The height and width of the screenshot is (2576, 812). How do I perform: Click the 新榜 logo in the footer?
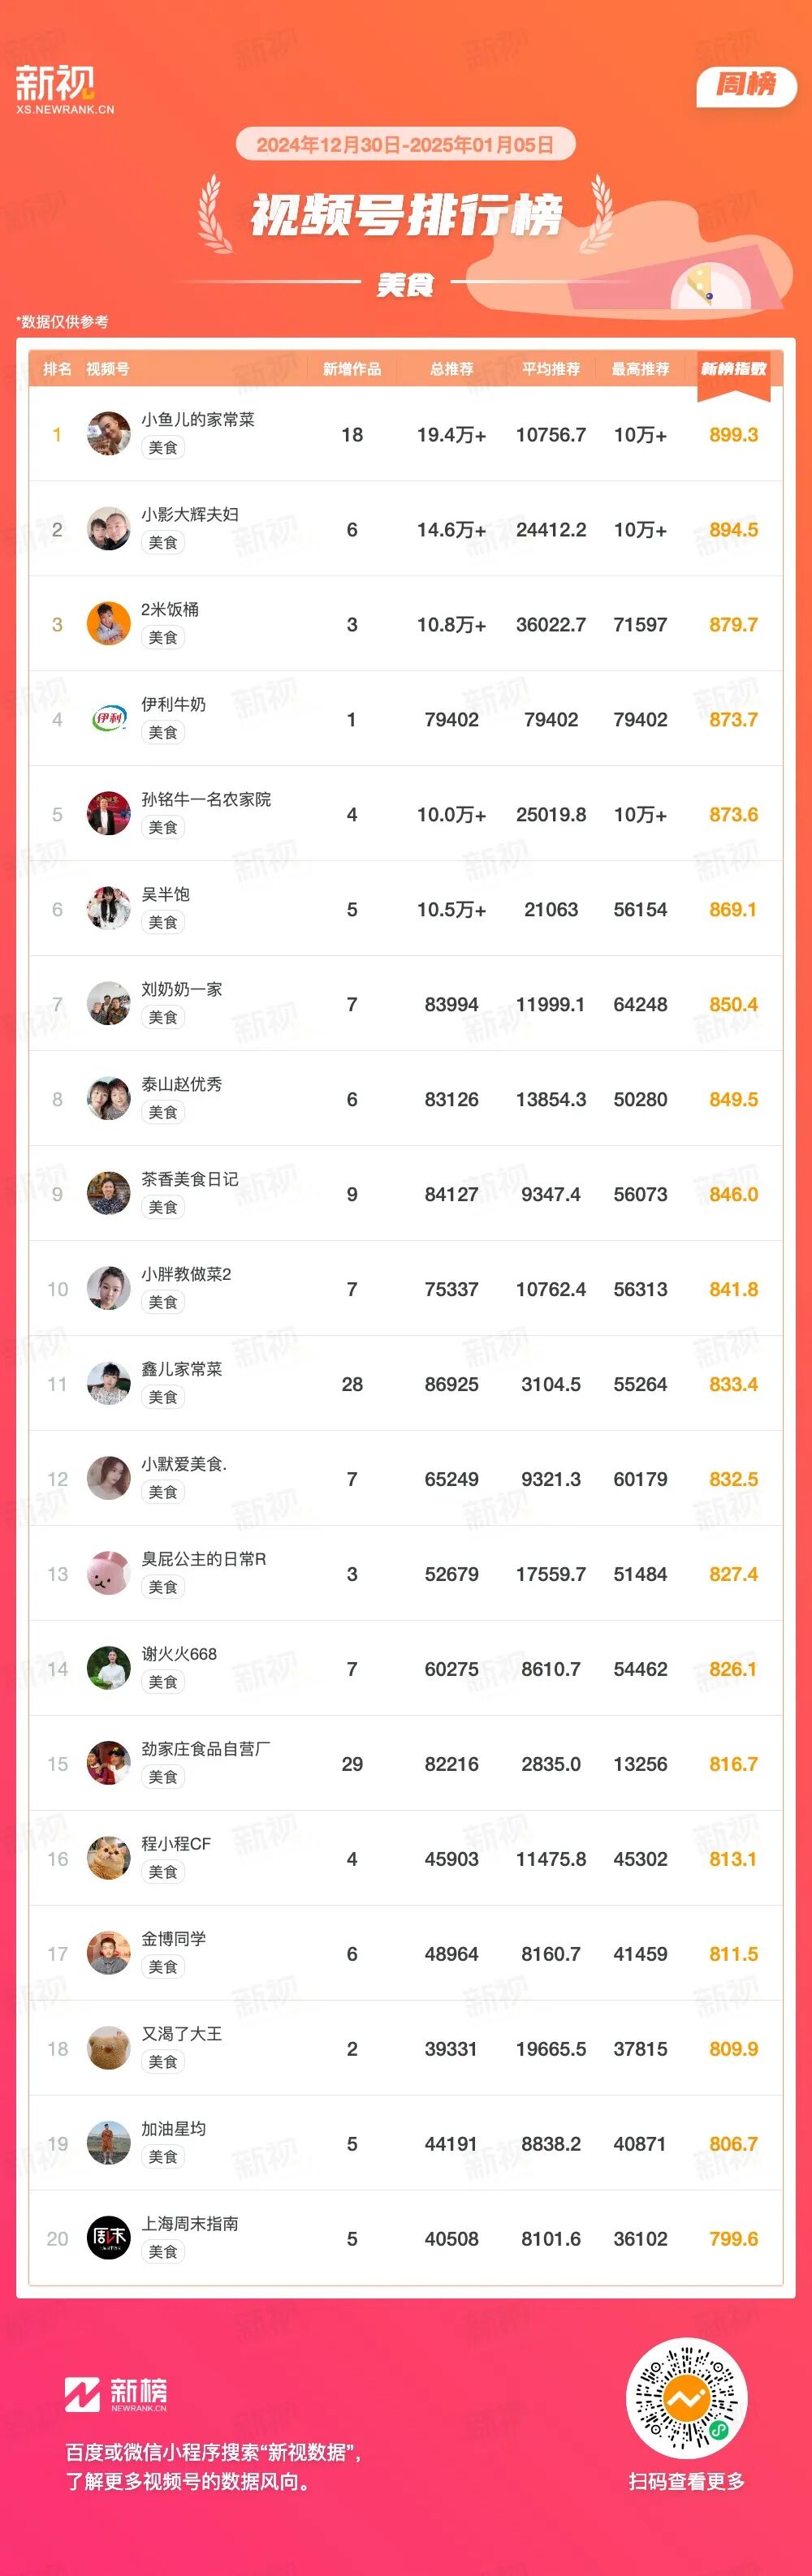tap(116, 2393)
